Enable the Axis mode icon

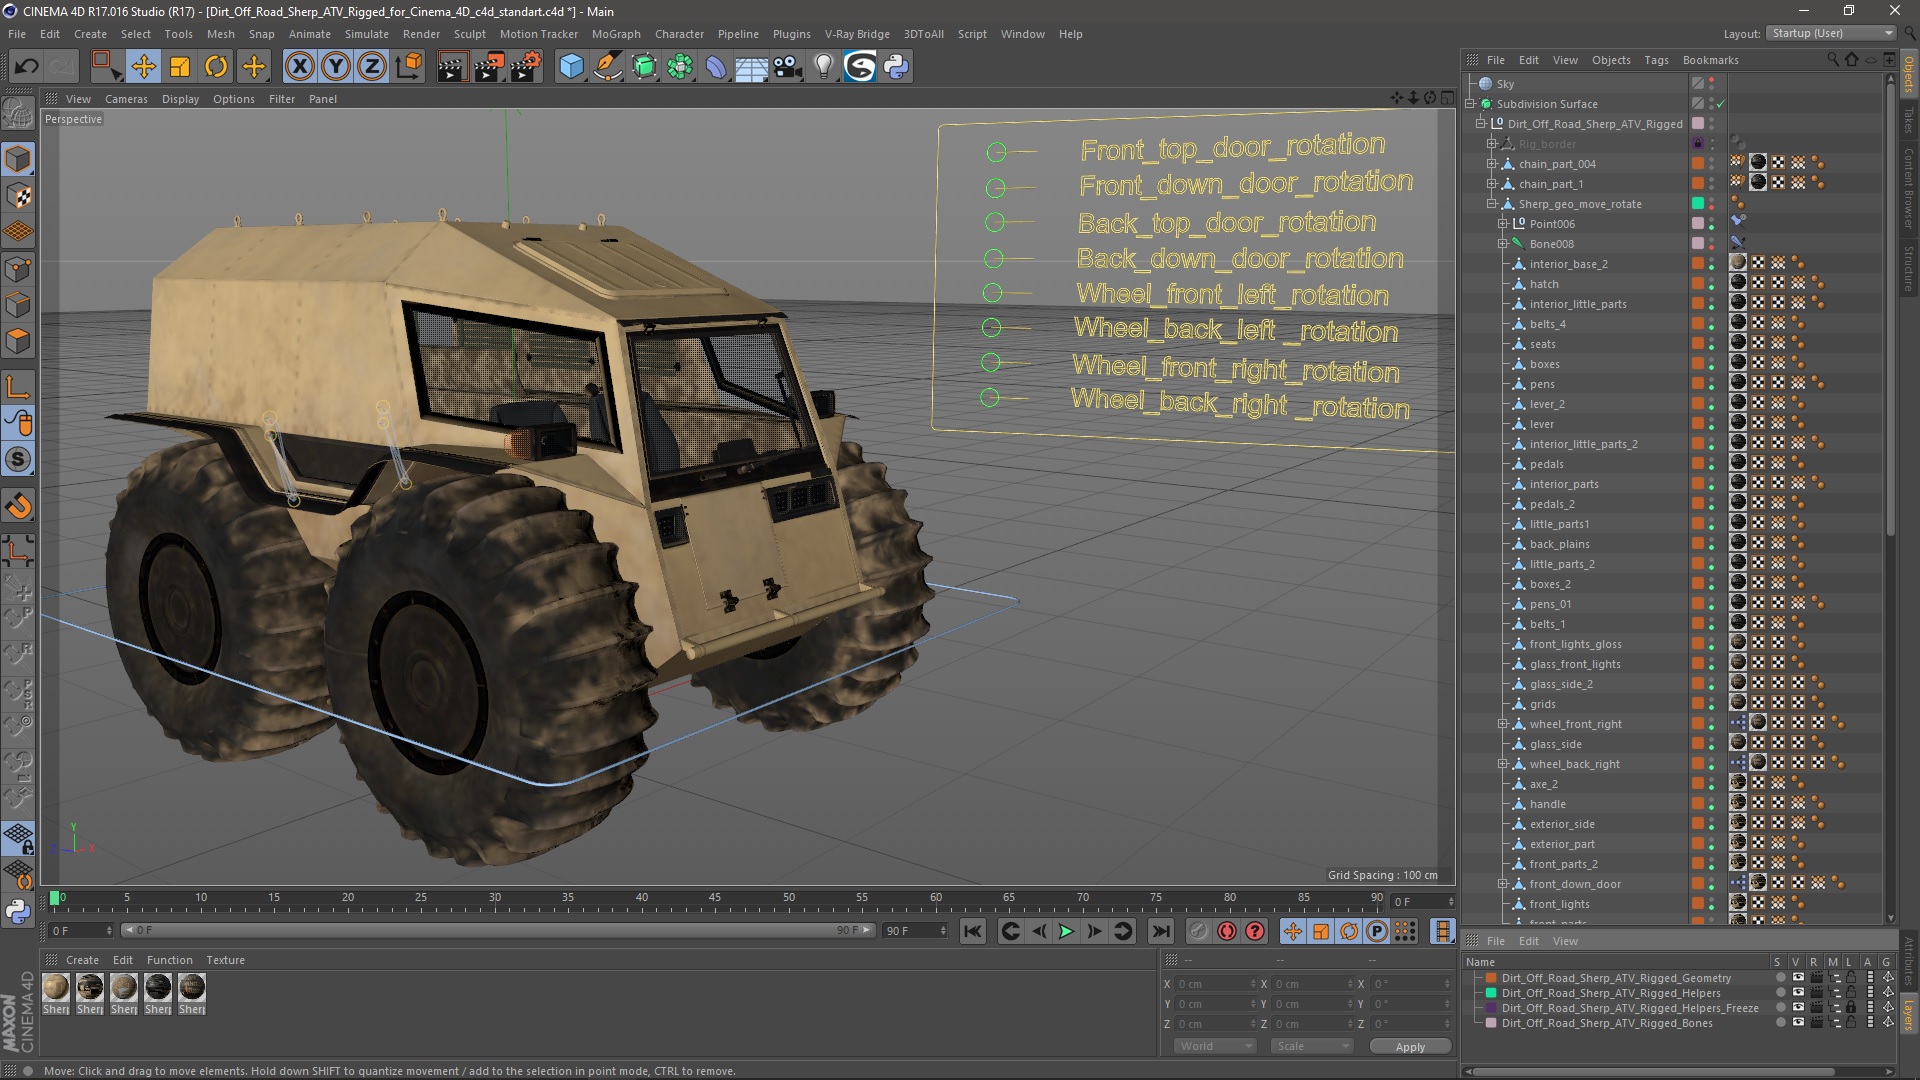(18, 387)
